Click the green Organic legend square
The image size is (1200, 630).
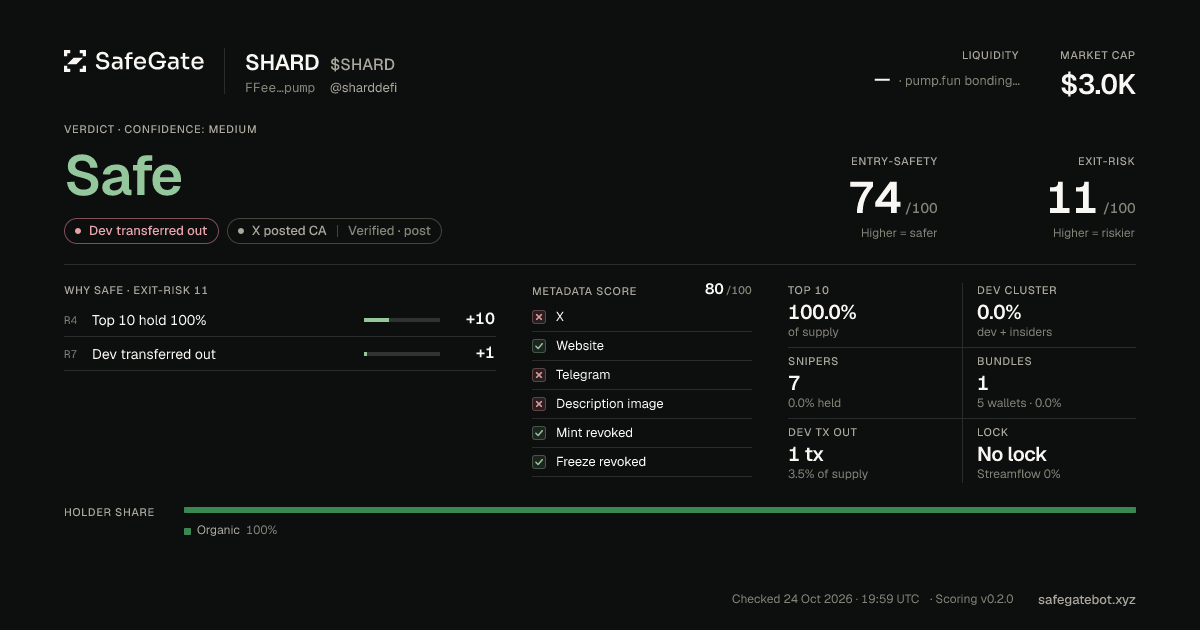(187, 531)
